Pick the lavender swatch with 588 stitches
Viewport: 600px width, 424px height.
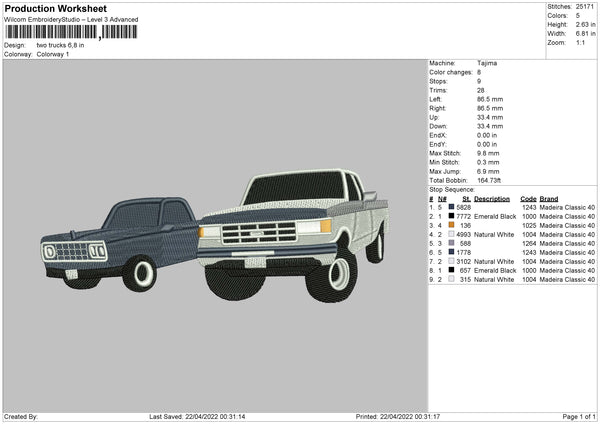tap(452, 243)
